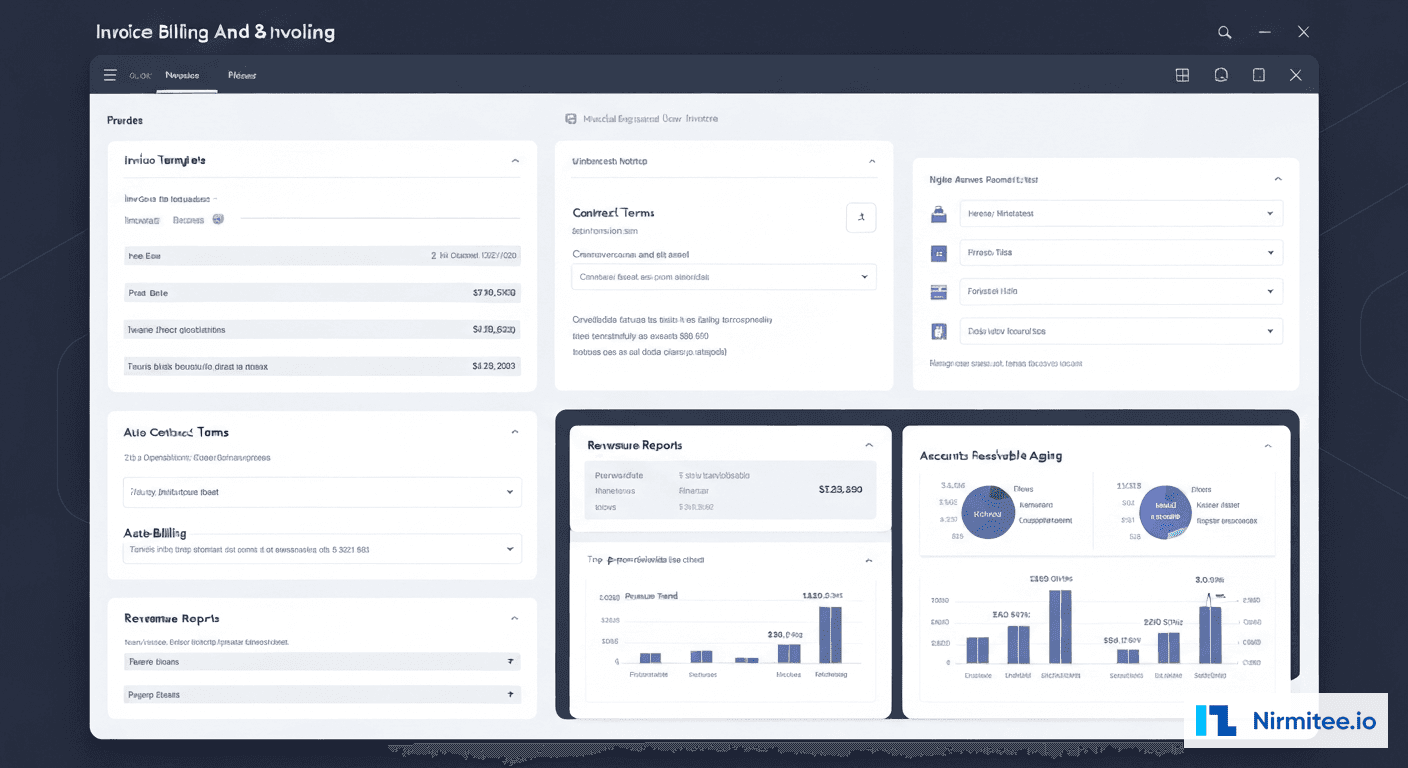Switch to the Plans tab
The image size is (1408, 768).
[x=241, y=74]
